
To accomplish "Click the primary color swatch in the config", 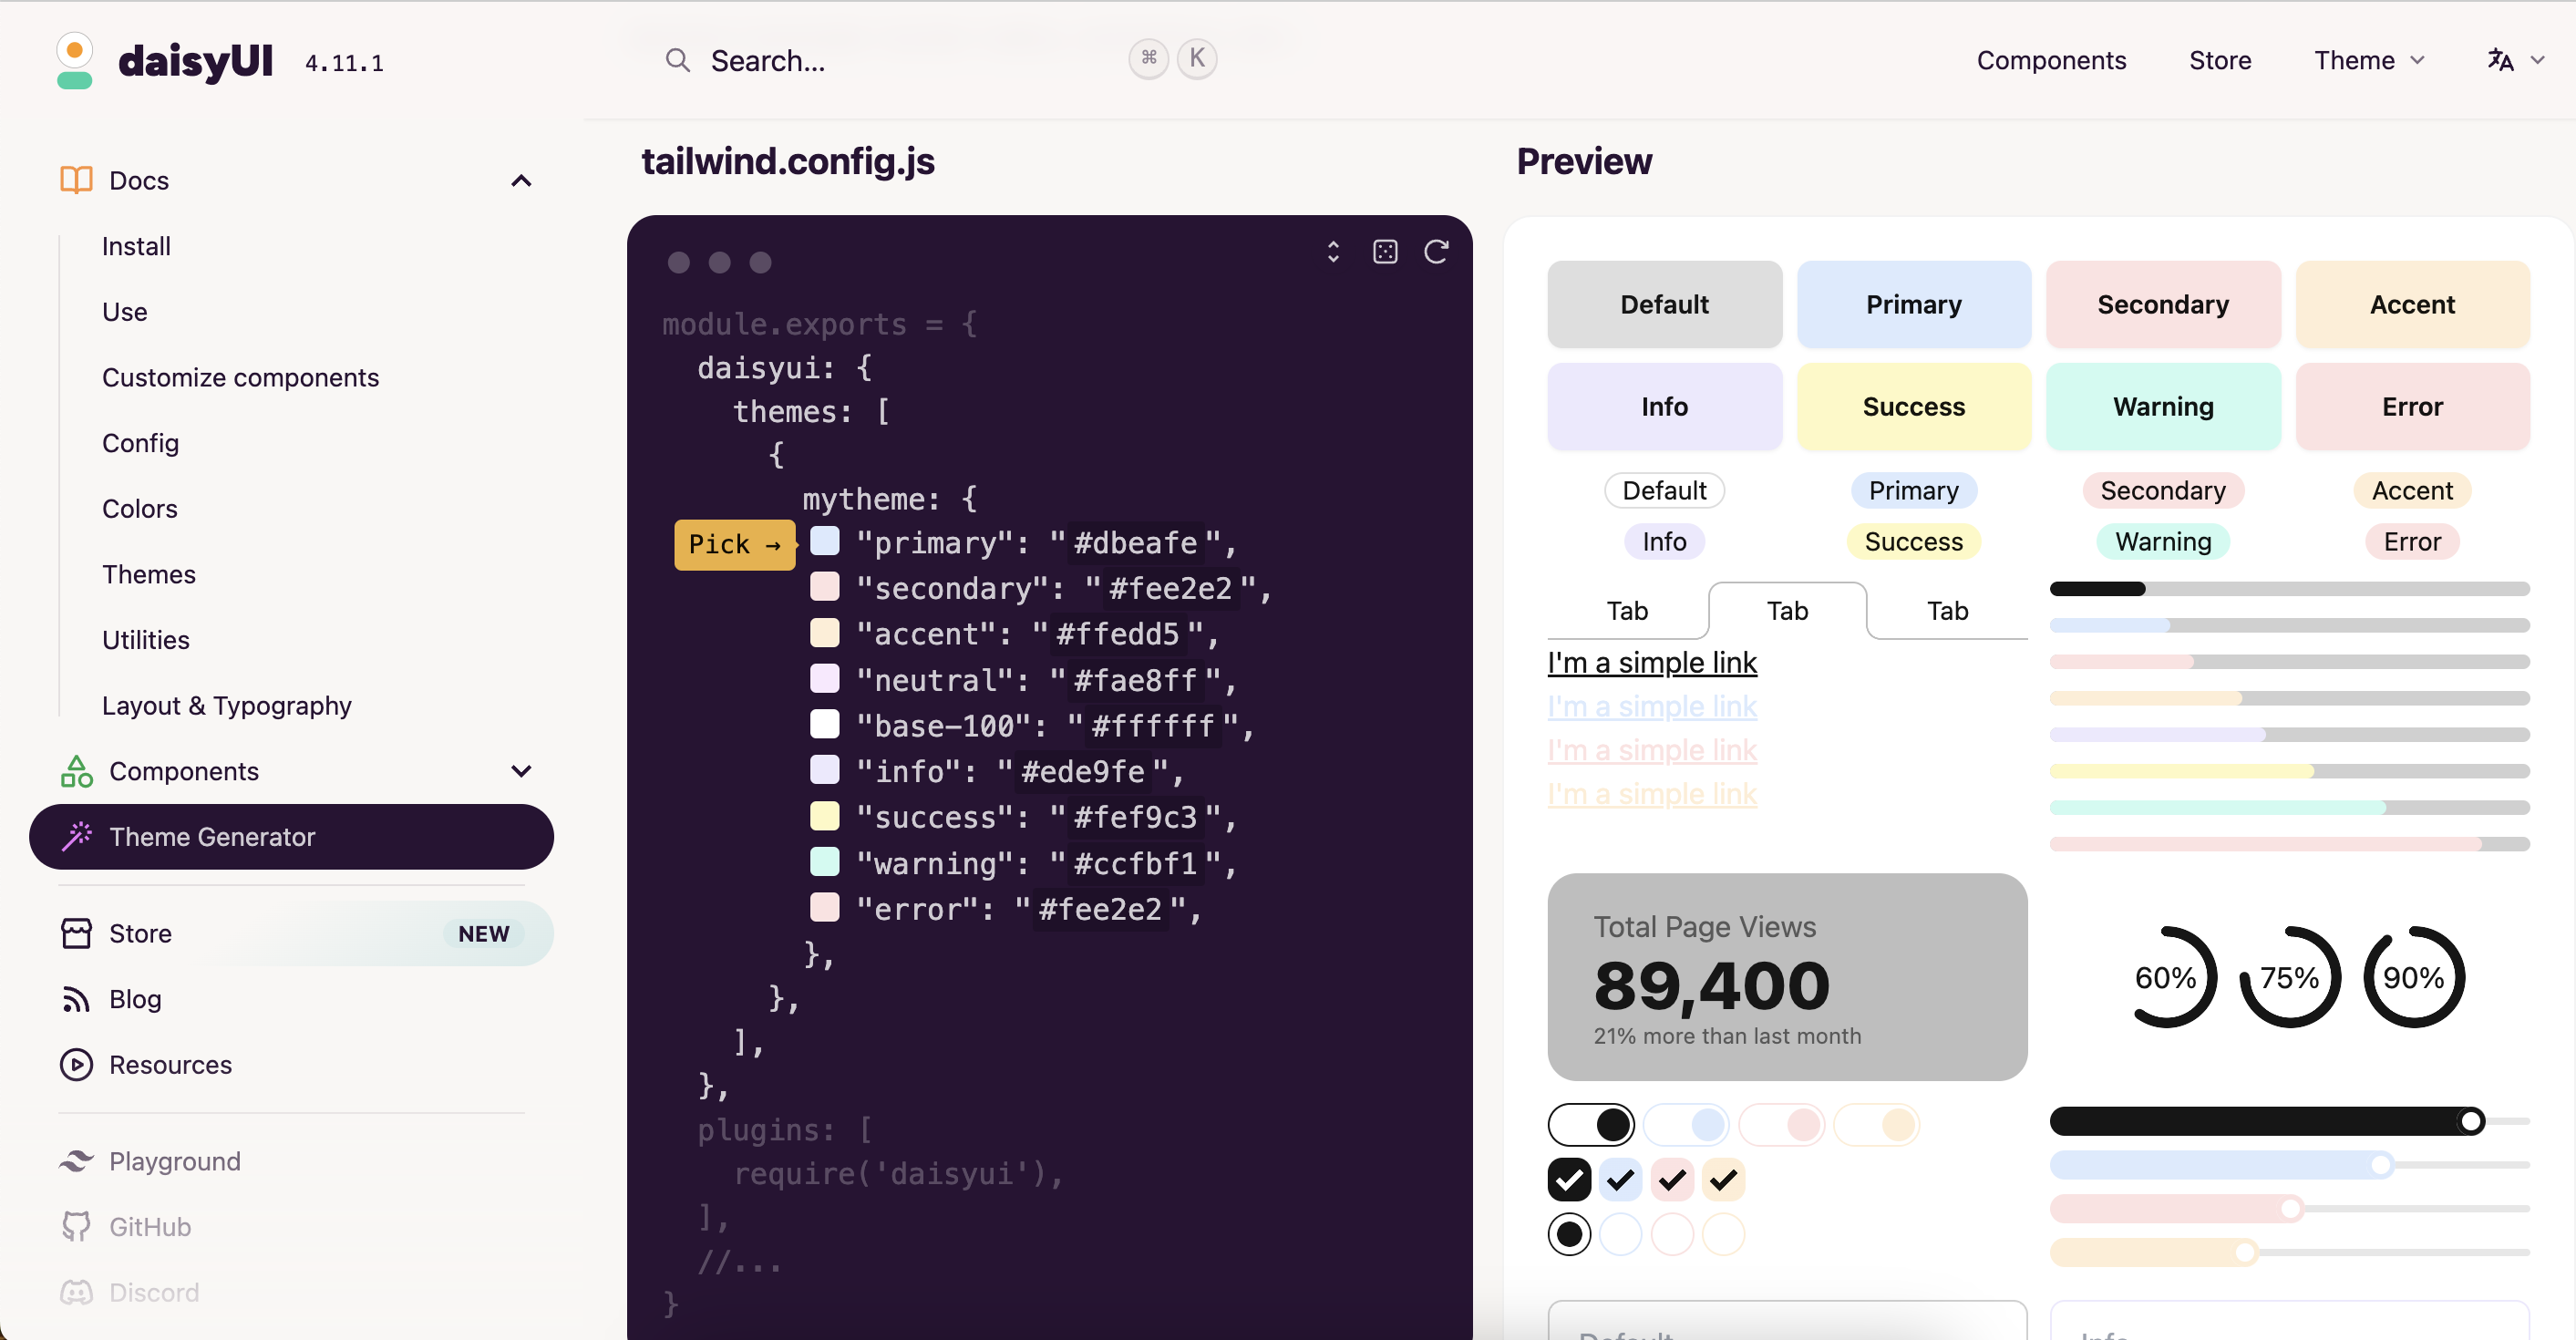I will pos(825,541).
